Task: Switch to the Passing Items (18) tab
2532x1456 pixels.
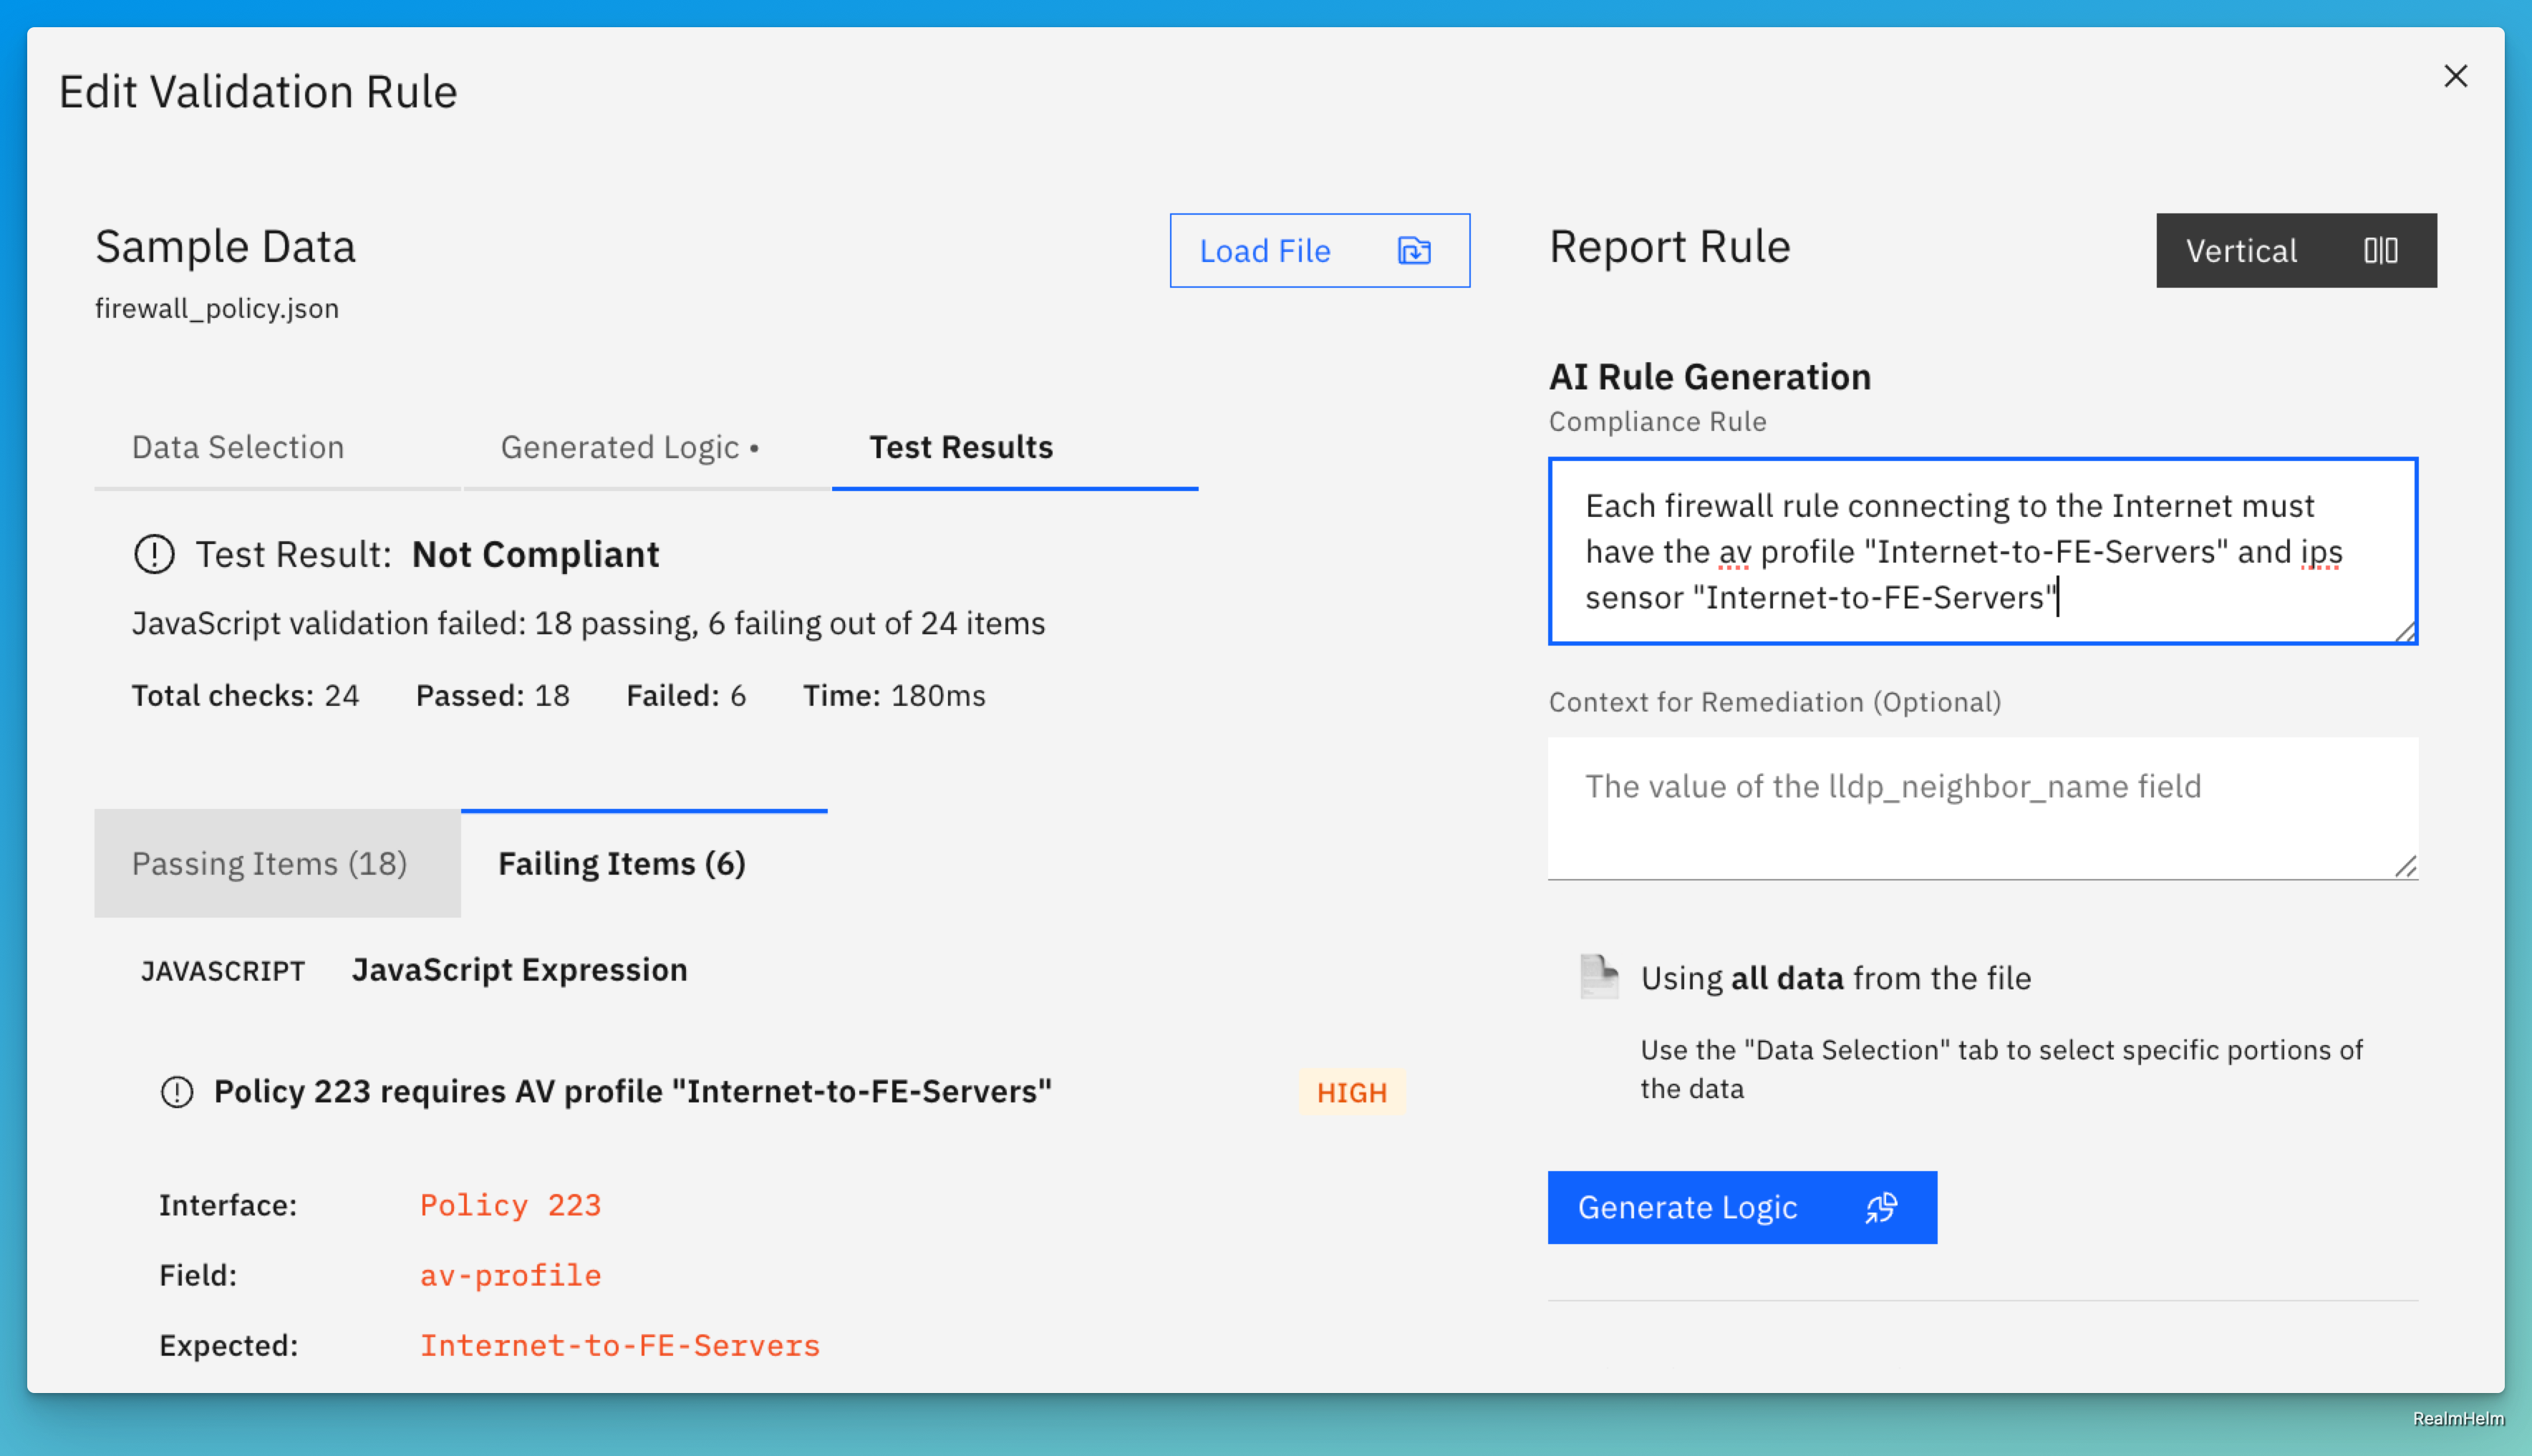Action: click(x=271, y=863)
